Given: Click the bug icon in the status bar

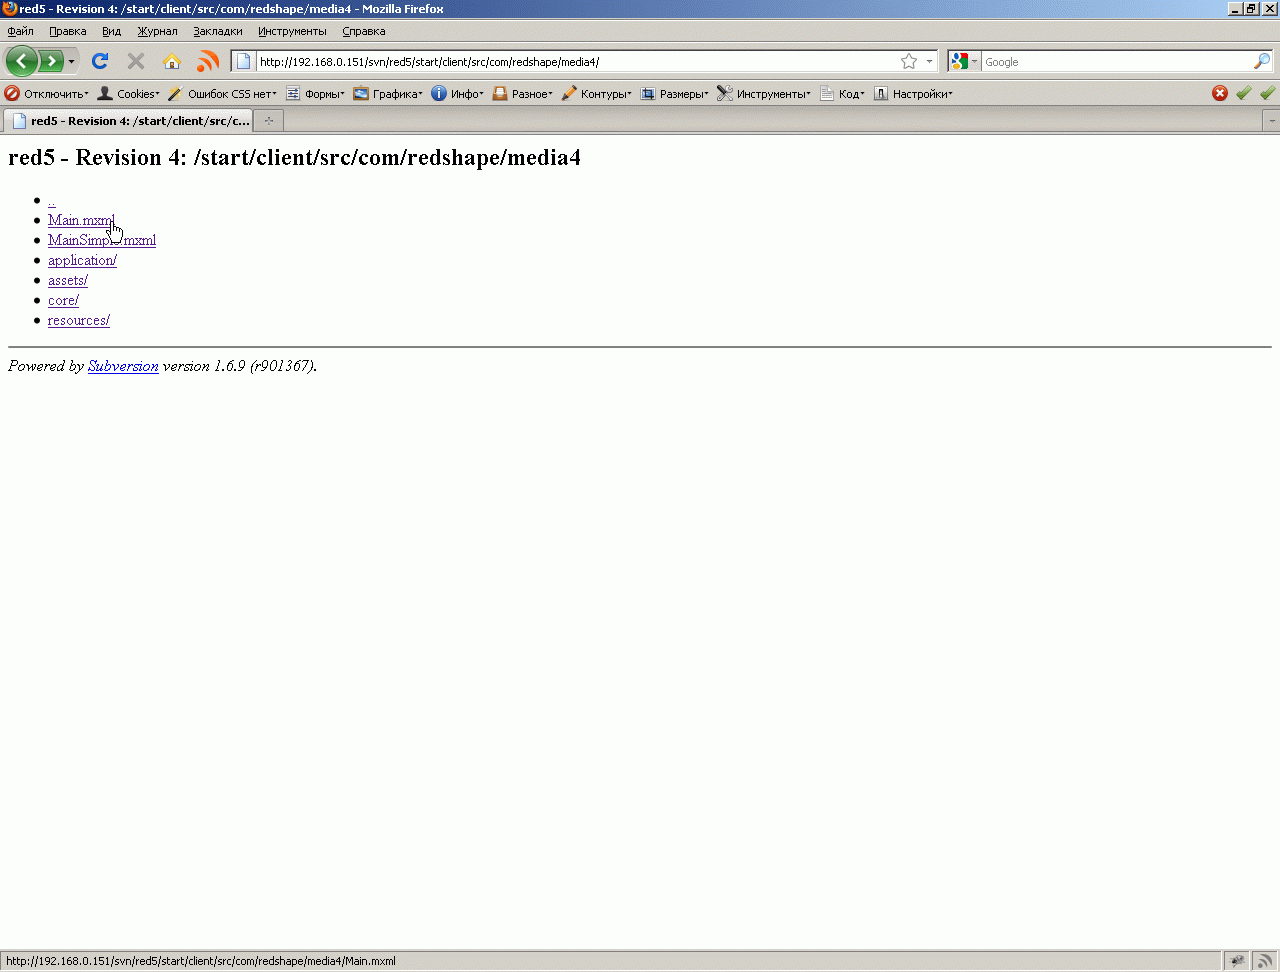Looking at the screenshot, I should tap(1238, 961).
